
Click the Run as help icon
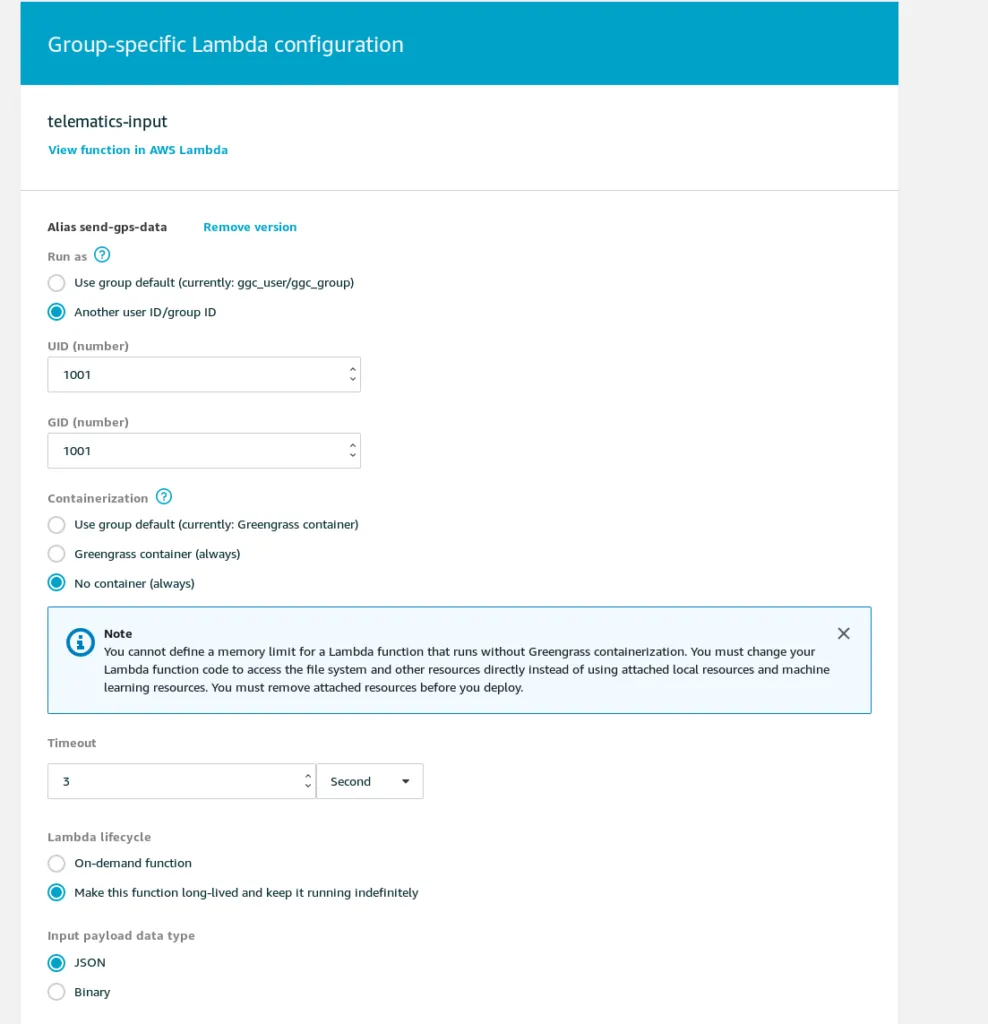coord(102,256)
